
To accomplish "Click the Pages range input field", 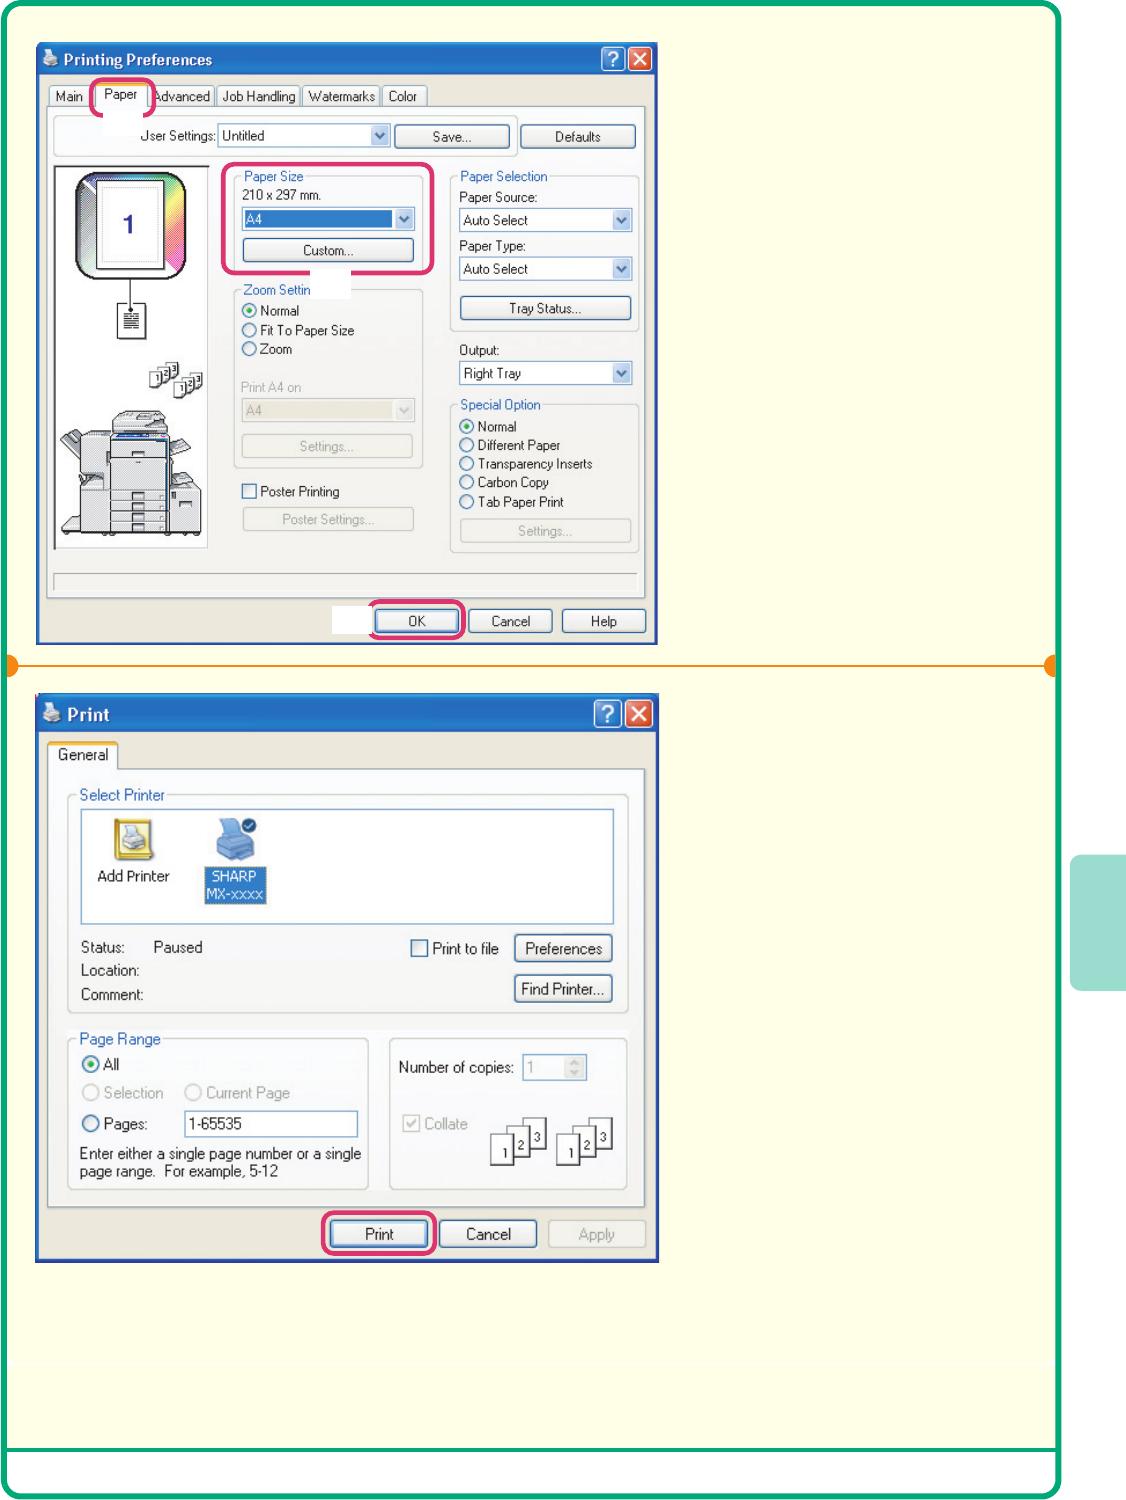I will pyautogui.click(x=271, y=1124).
